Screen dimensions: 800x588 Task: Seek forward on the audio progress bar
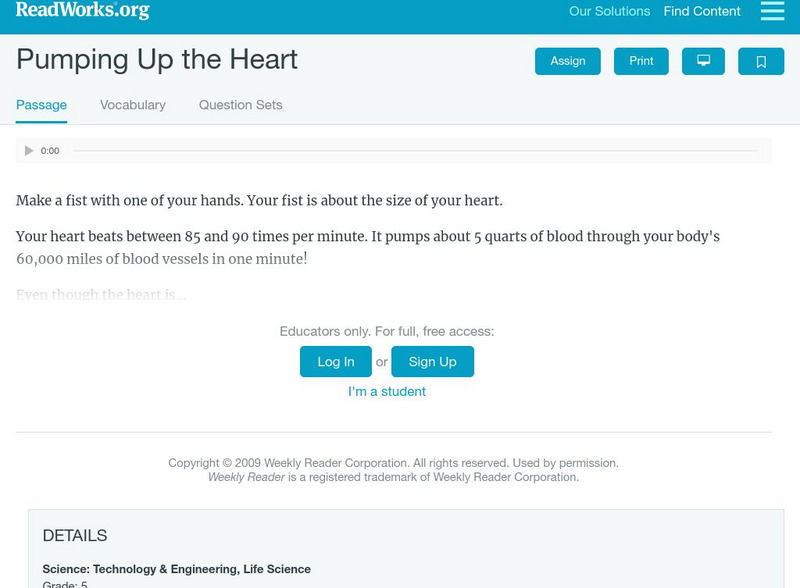tap(500, 150)
